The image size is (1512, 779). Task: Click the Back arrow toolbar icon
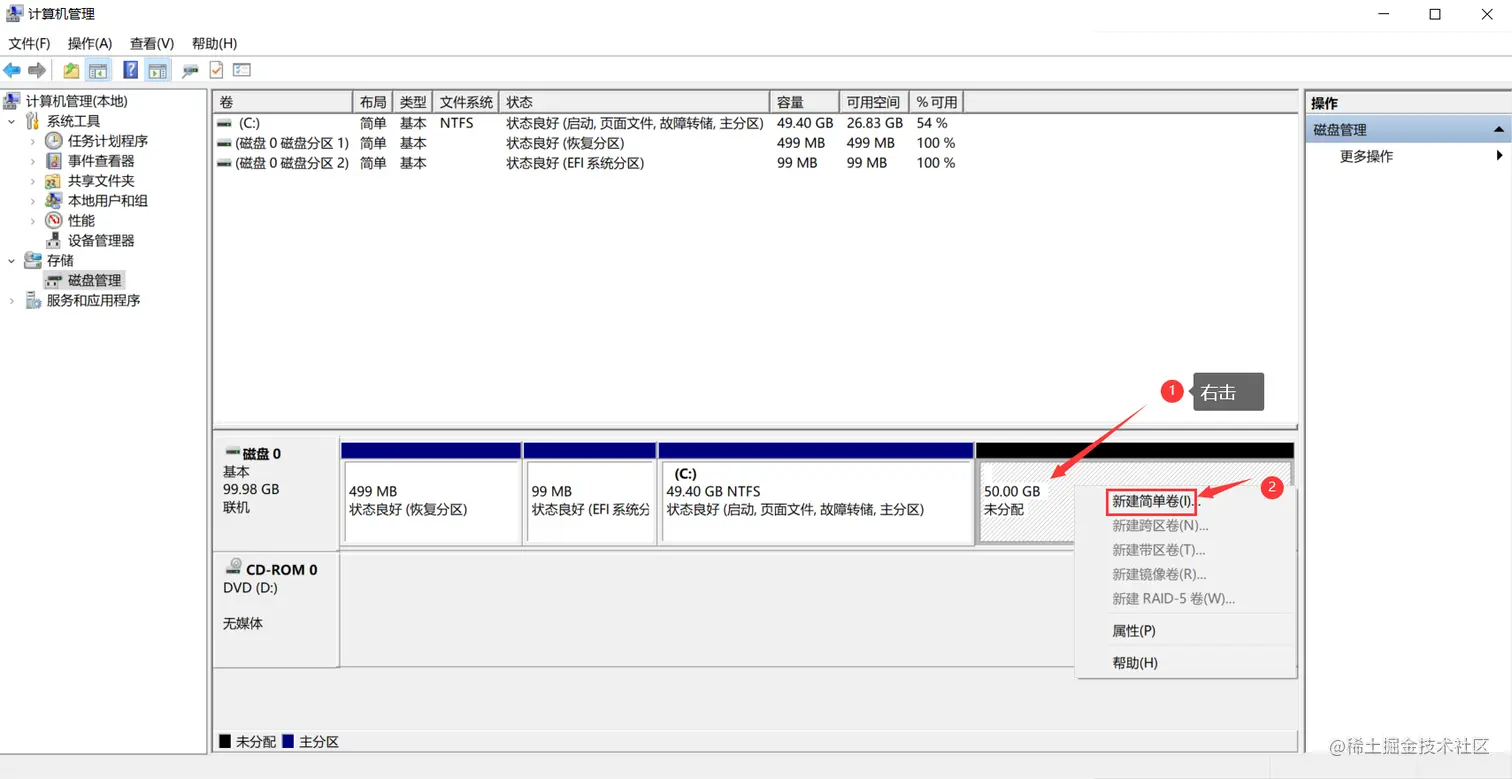(x=12, y=70)
